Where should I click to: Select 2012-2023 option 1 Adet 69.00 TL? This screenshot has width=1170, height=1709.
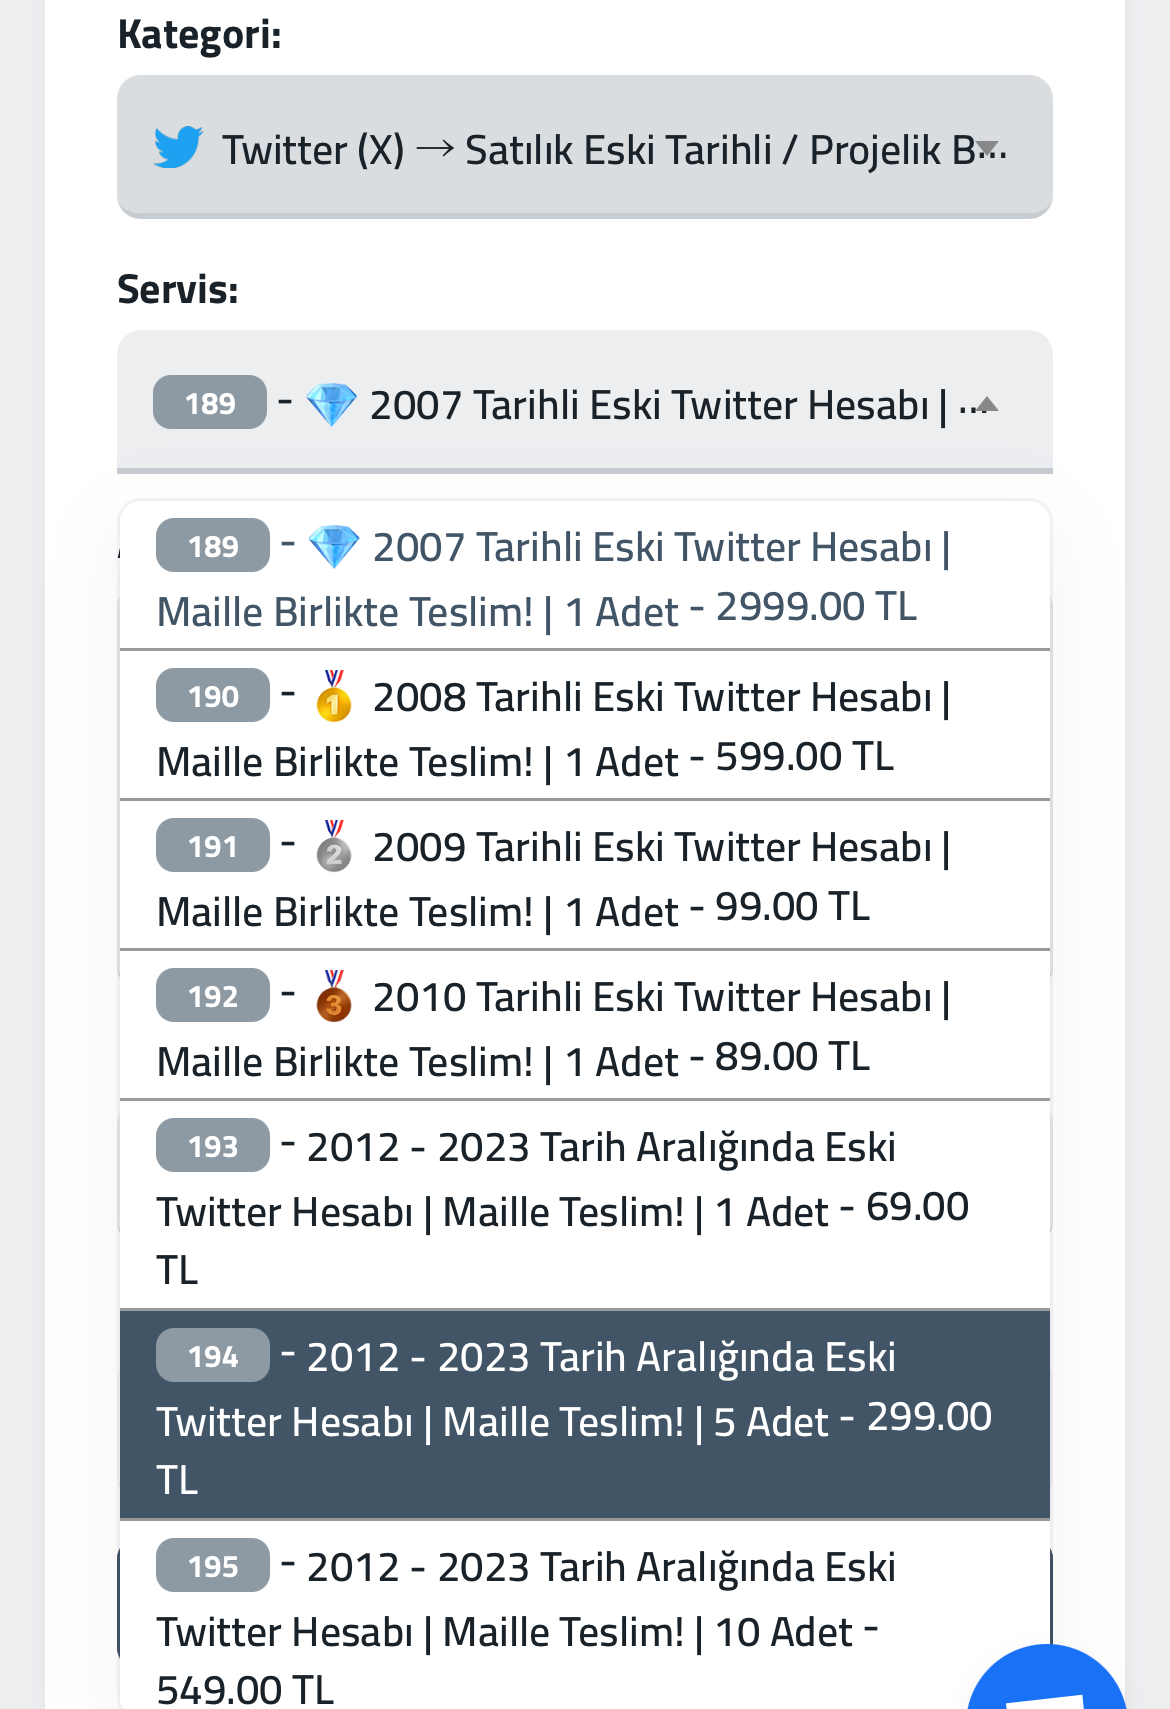tap(585, 1205)
